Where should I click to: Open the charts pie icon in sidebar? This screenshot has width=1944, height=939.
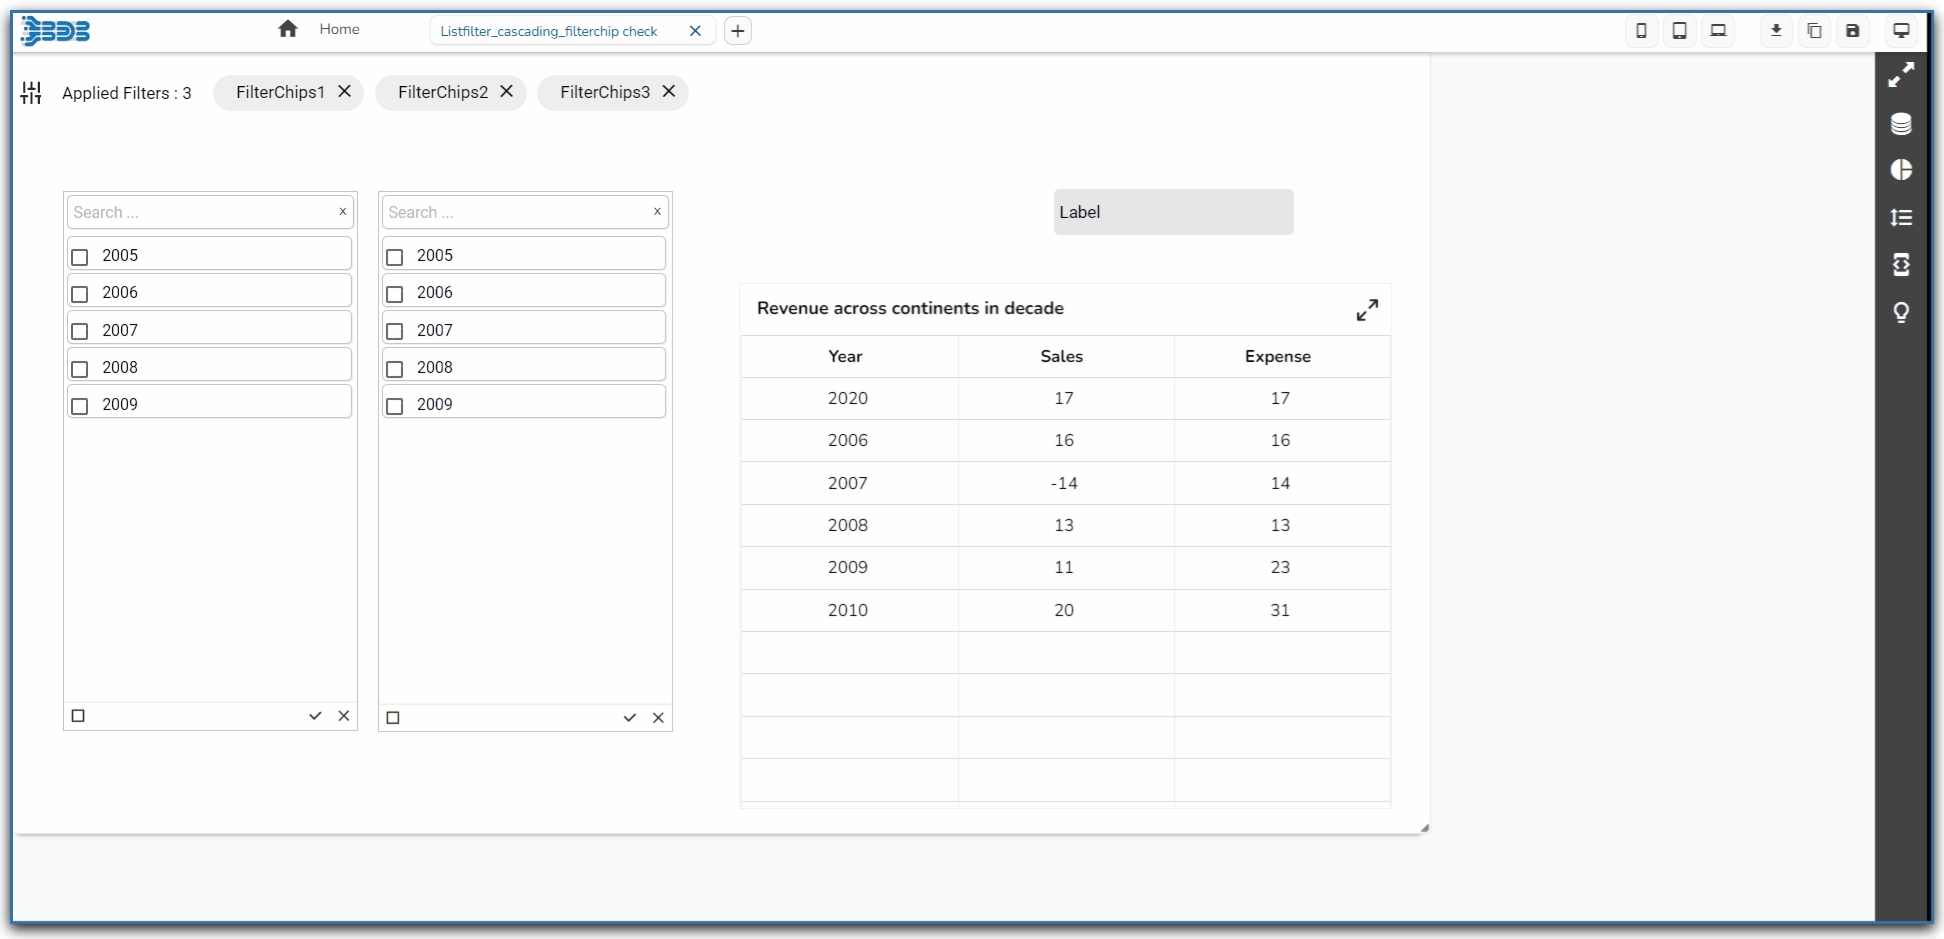tap(1900, 170)
